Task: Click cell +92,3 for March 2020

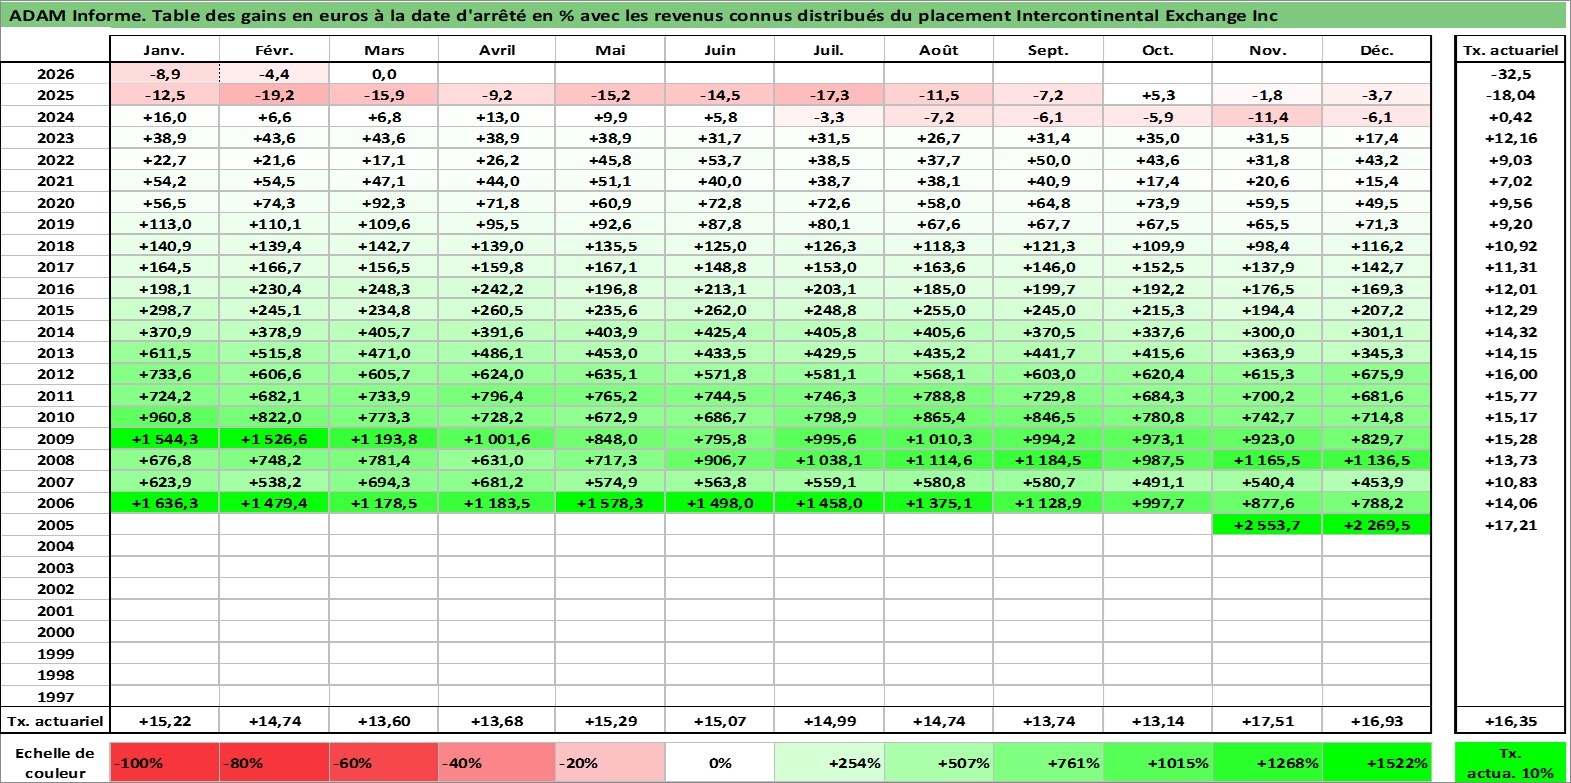Action: point(384,203)
